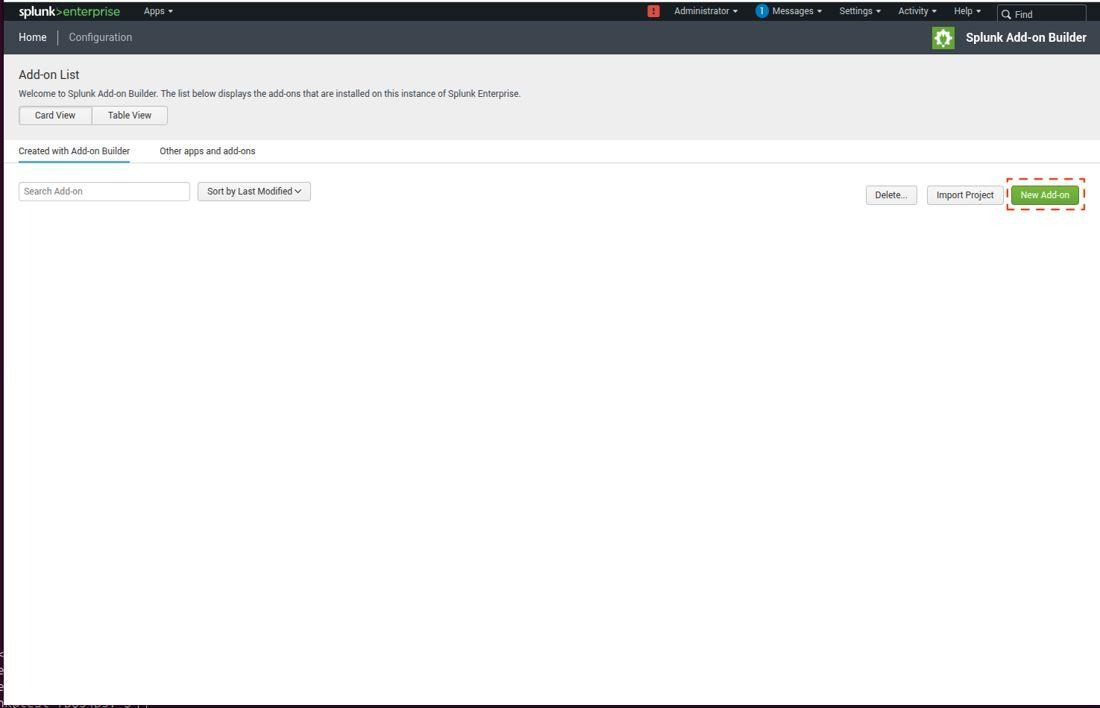1100x708 pixels.
Task: Click the green New Add-on button
Action: [1045, 195]
